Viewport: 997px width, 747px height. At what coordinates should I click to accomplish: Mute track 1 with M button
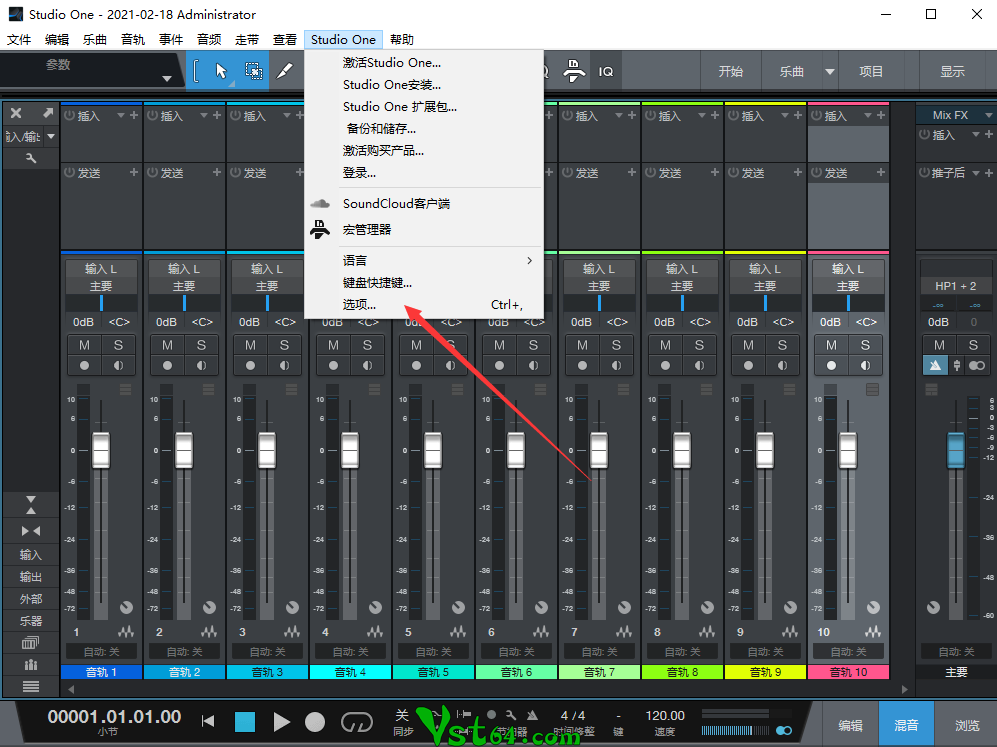pyautogui.click(x=84, y=345)
